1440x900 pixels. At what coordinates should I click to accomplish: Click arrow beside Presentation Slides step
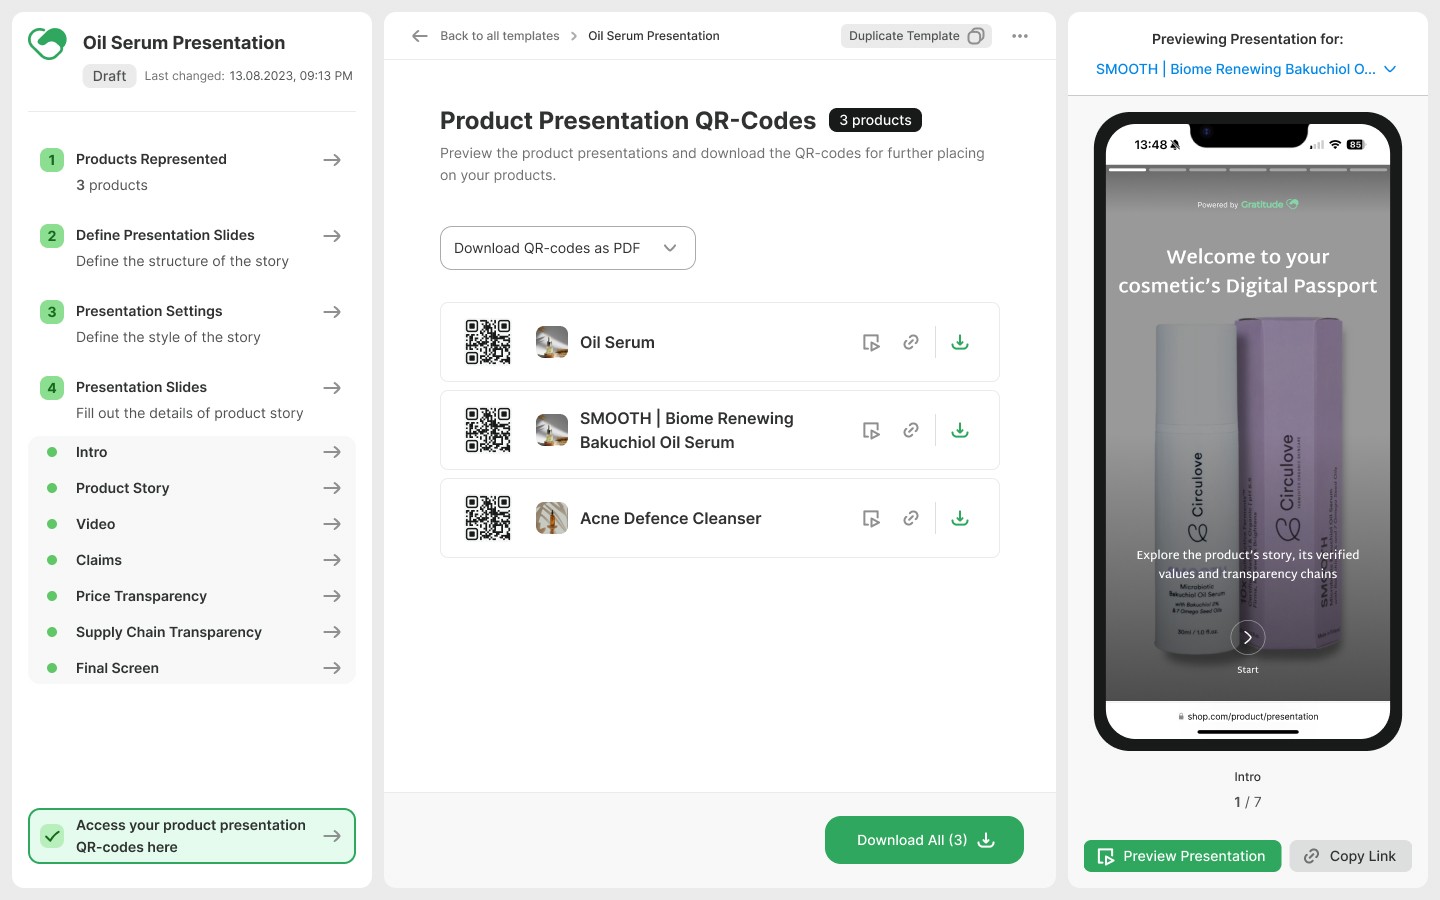333,388
